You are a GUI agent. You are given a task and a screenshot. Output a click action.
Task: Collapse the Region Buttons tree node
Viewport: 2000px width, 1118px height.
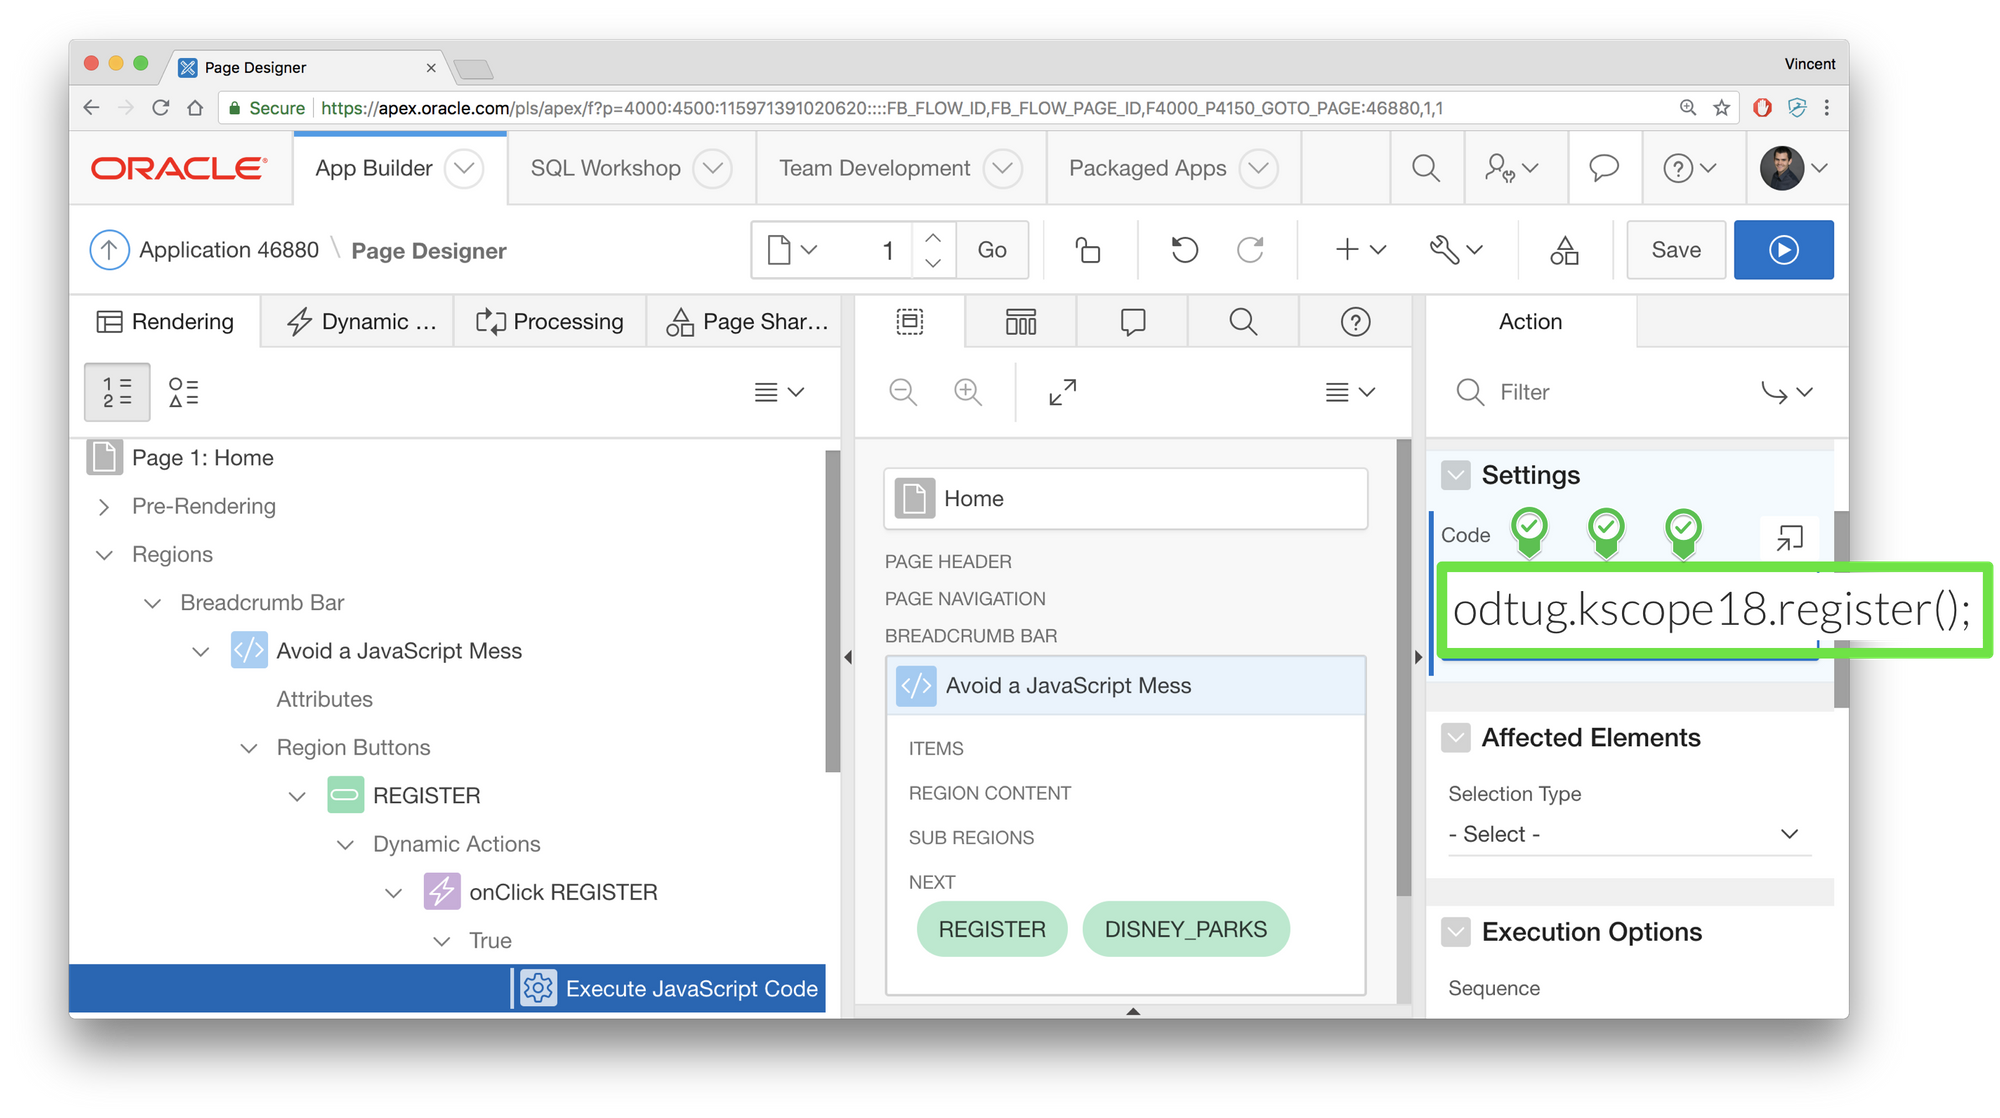click(x=249, y=748)
